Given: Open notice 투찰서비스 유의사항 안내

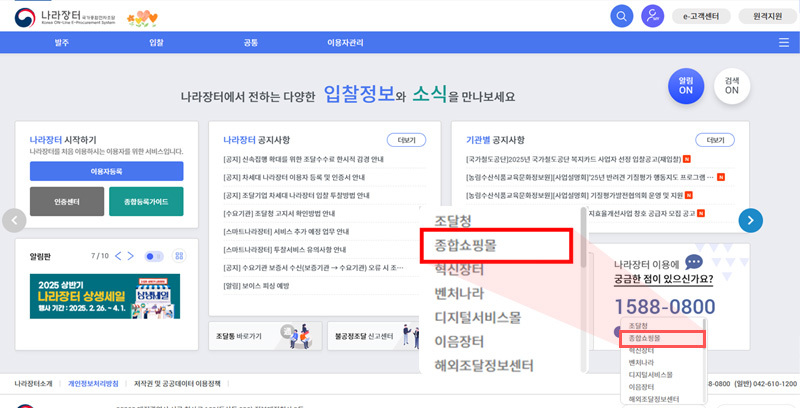Looking at the screenshot, I should (x=285, y=250).
